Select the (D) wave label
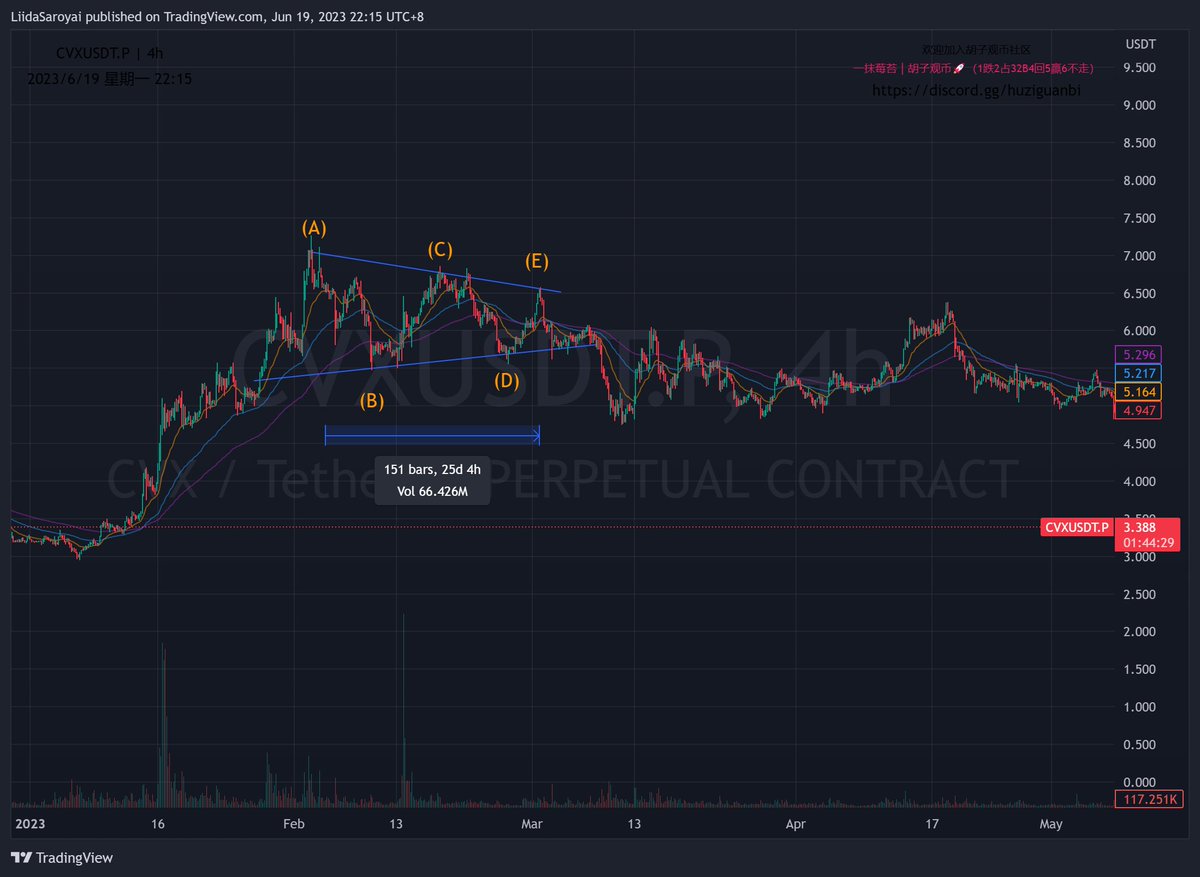 [x=507, y=380]
